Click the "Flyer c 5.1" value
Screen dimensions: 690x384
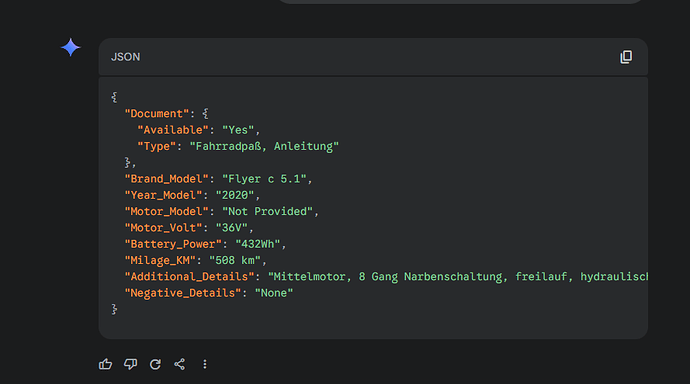tap(264, 179)
